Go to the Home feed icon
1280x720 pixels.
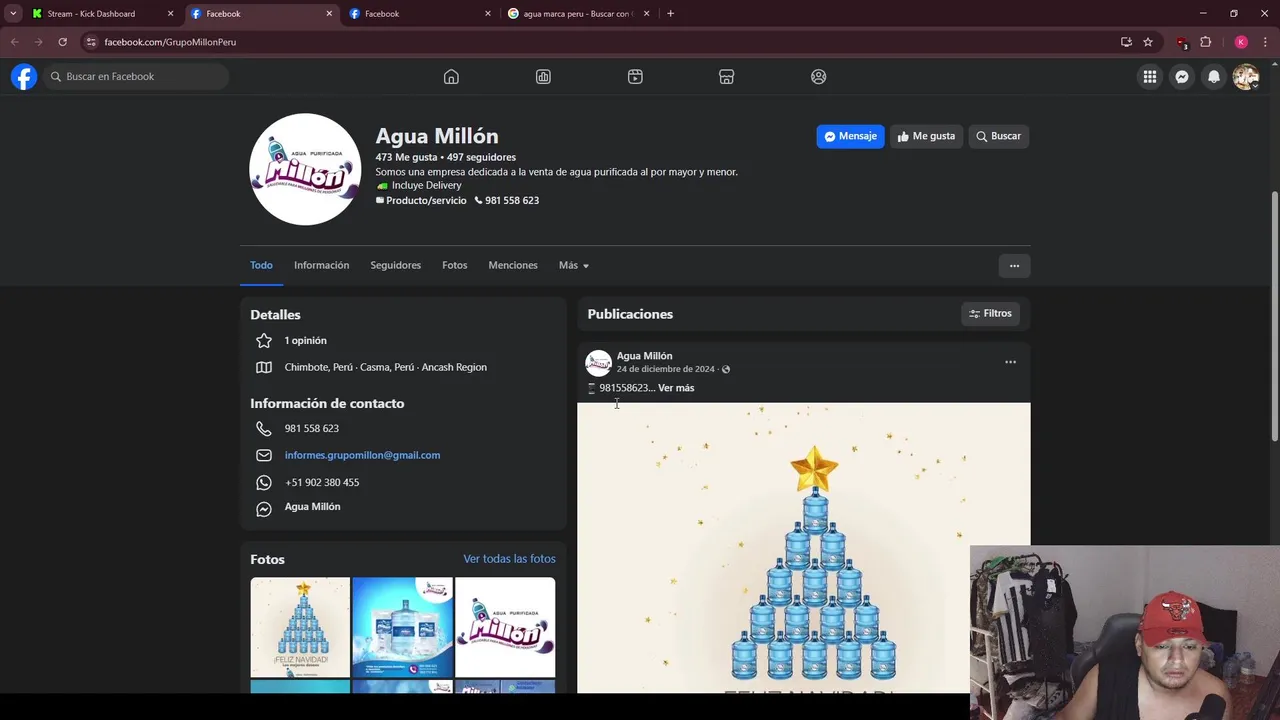(451, 77)
